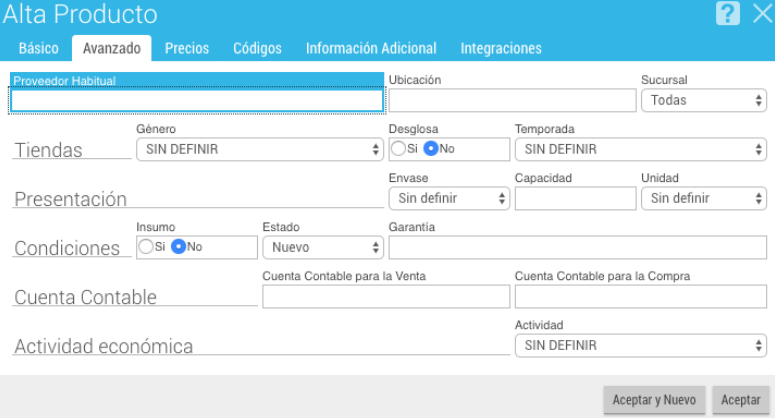Expand the Actividad dropdown
This screenshot has width=775, height=418.
pyautogui.click(x=641, y=345)
